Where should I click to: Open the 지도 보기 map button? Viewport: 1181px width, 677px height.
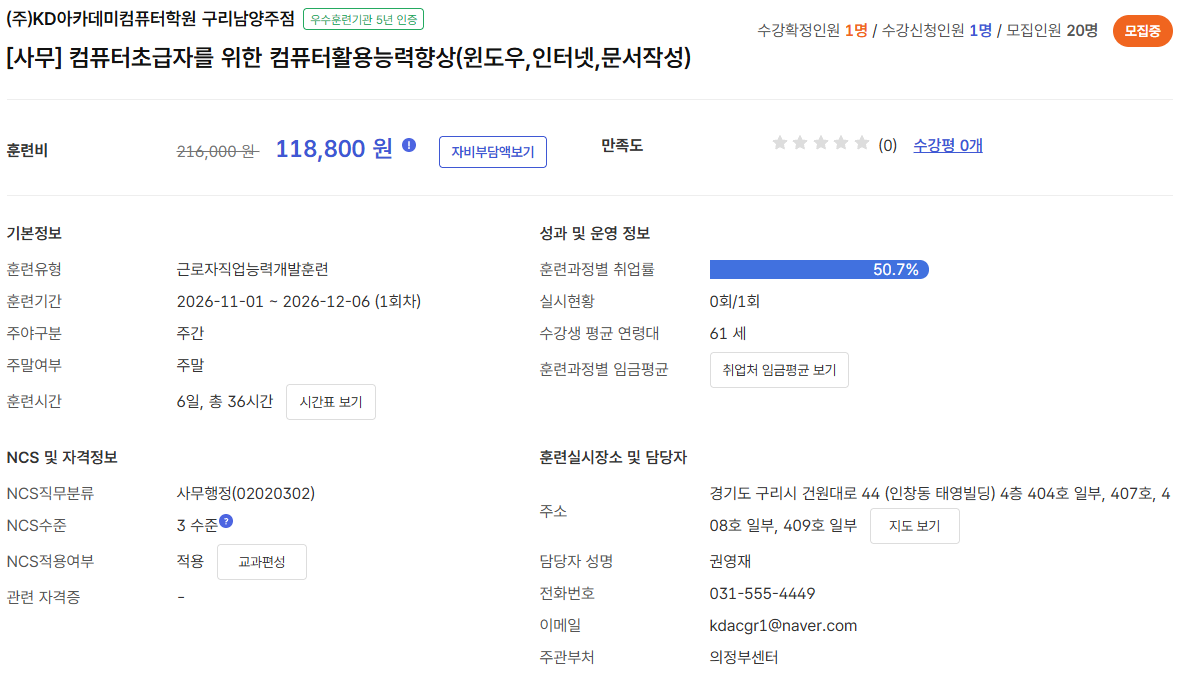pyautogui.click(x=914, y=526)
